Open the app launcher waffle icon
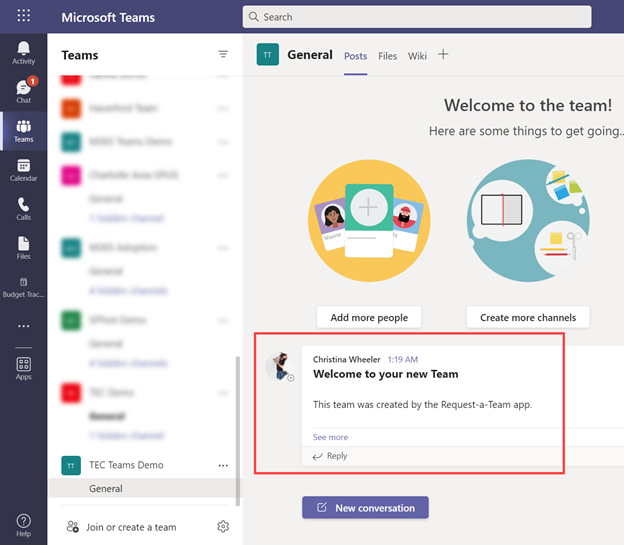 23,16
